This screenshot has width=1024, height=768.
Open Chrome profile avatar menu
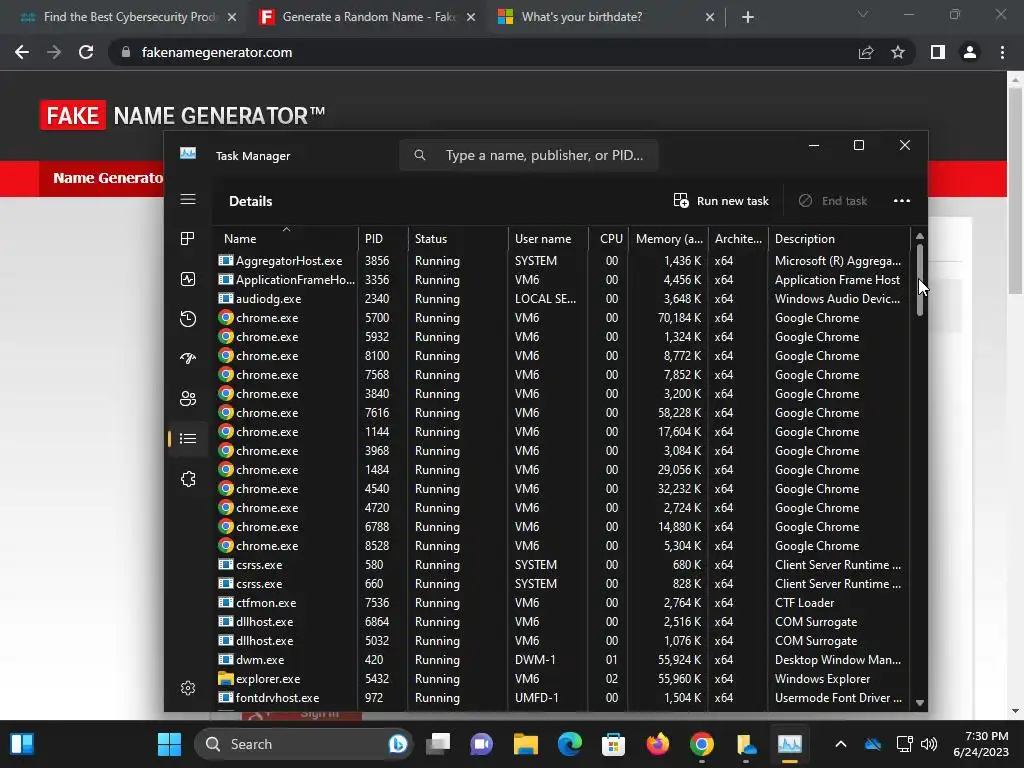(970, 52)
